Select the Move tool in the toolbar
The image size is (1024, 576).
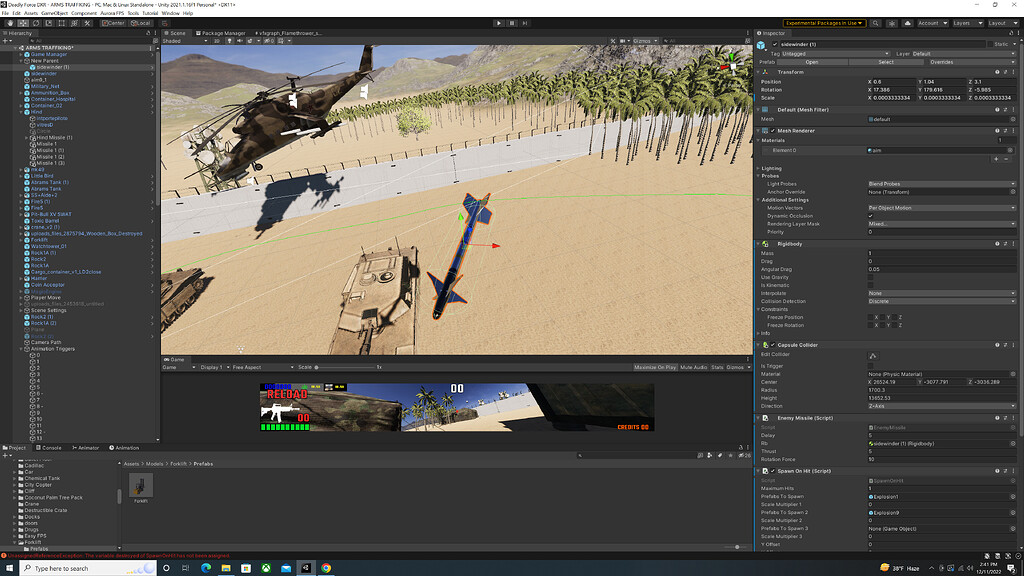tap(24, 23)
